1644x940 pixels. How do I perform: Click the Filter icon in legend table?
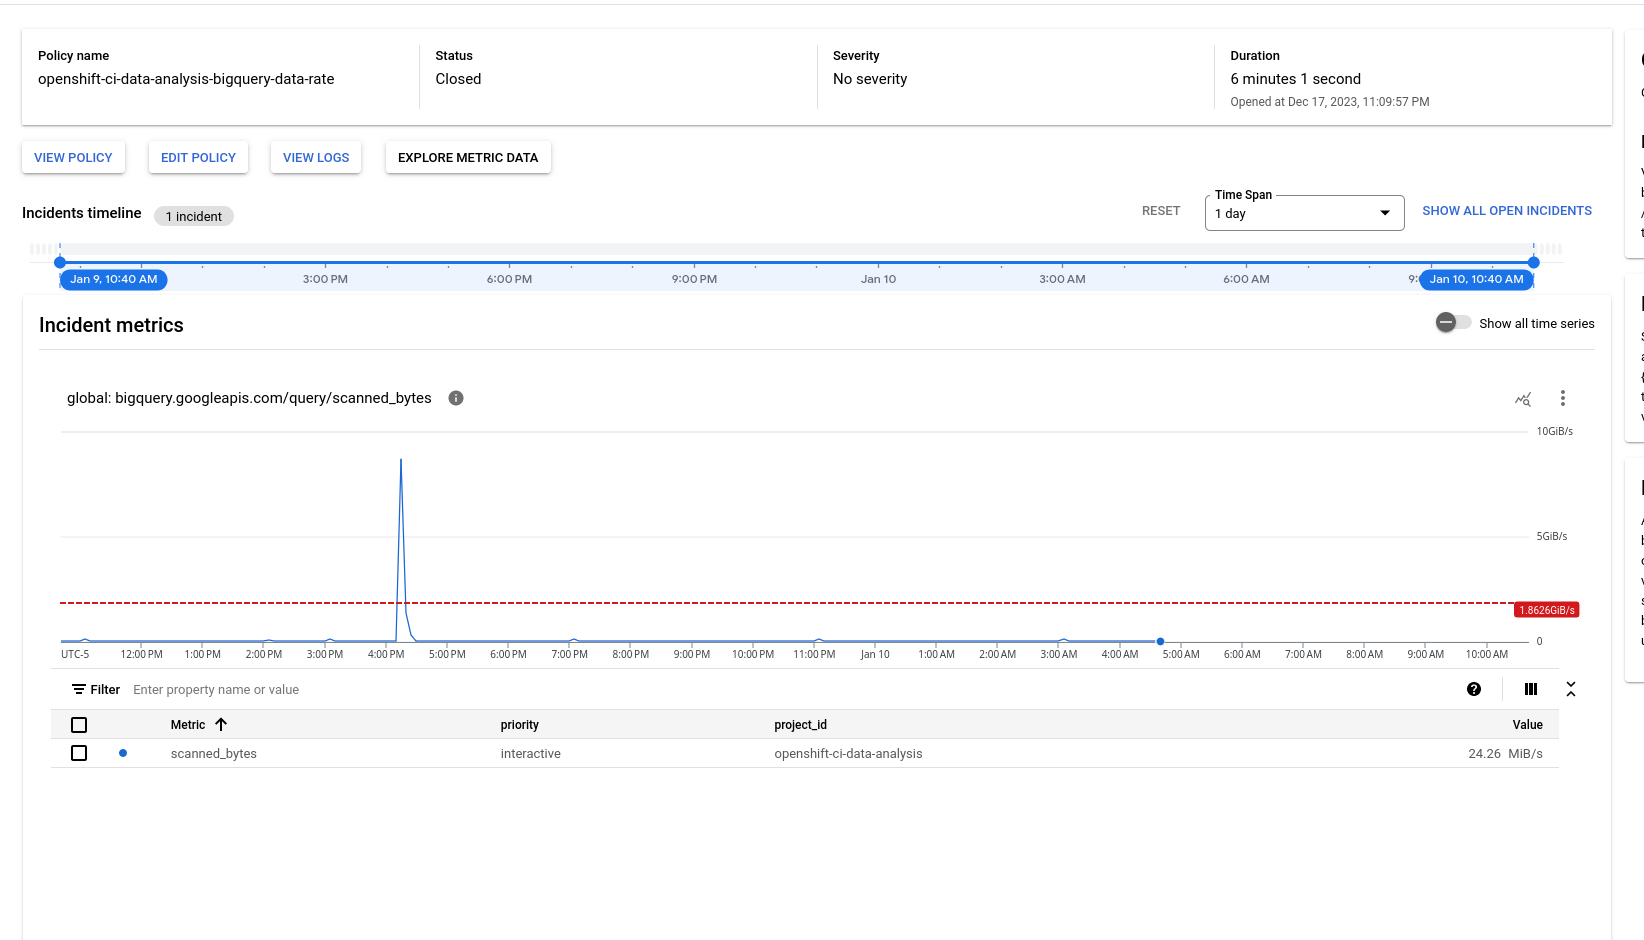click(x=79, y=690)
